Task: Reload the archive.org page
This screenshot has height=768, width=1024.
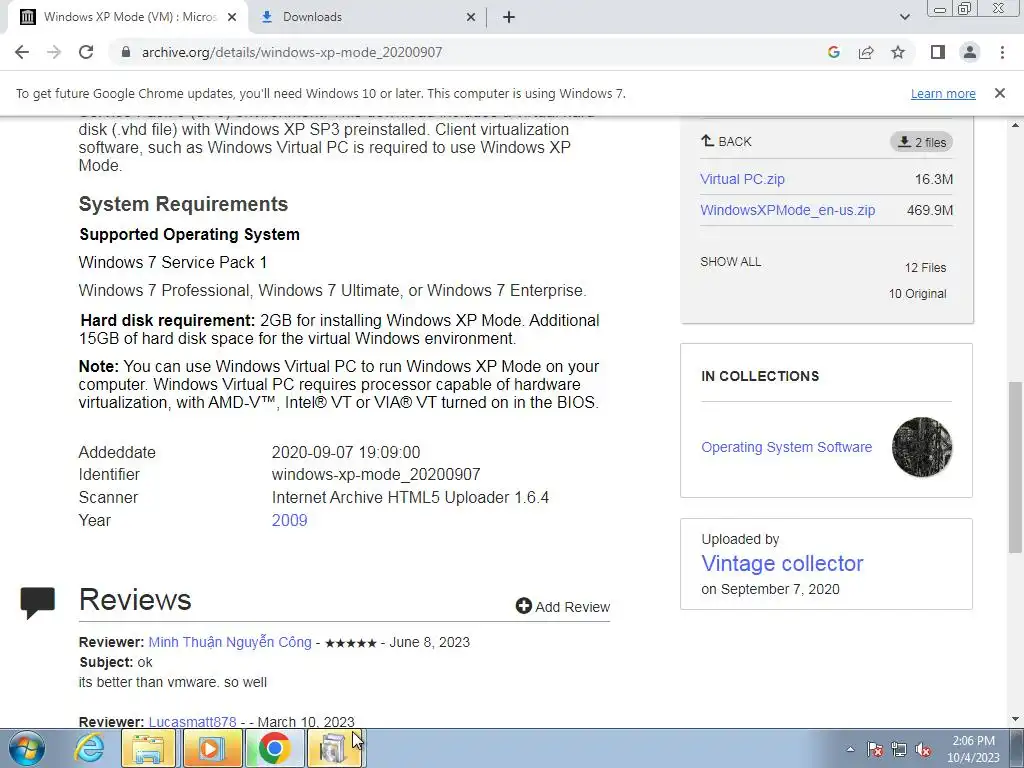Action: pyautogui.click(x=86, y=52)
